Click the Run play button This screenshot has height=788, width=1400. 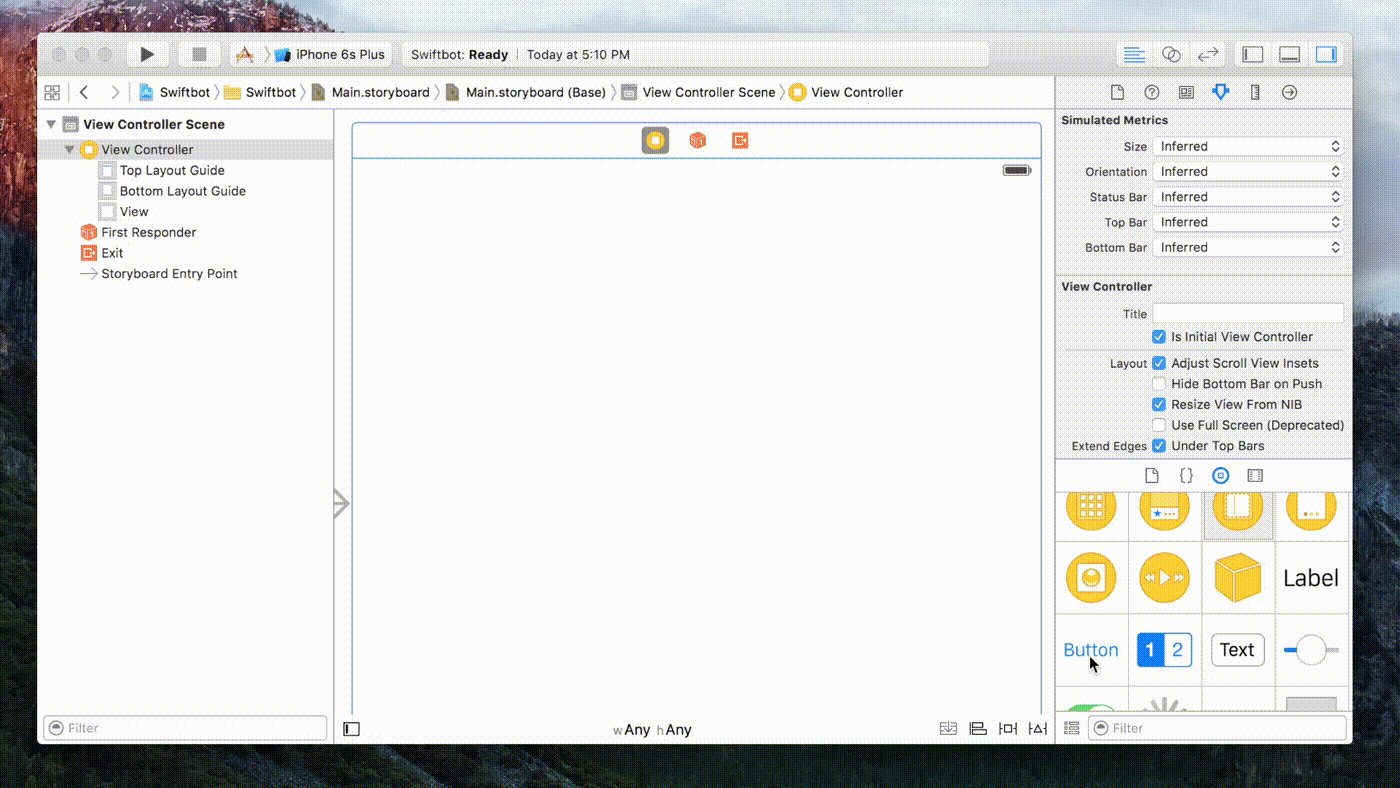click(x=147, y=55)
